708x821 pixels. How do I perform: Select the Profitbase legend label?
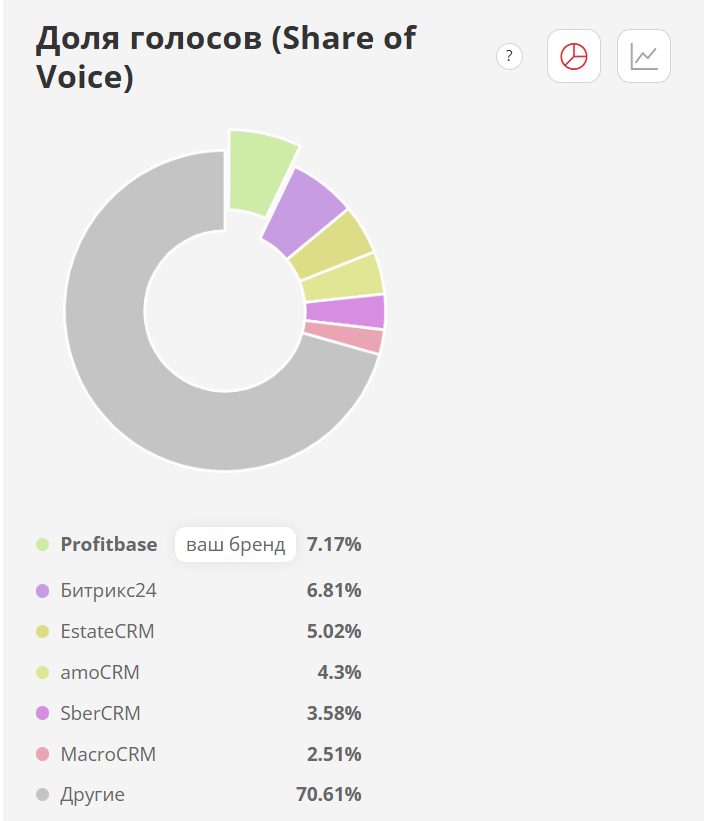tap(109, 545)
